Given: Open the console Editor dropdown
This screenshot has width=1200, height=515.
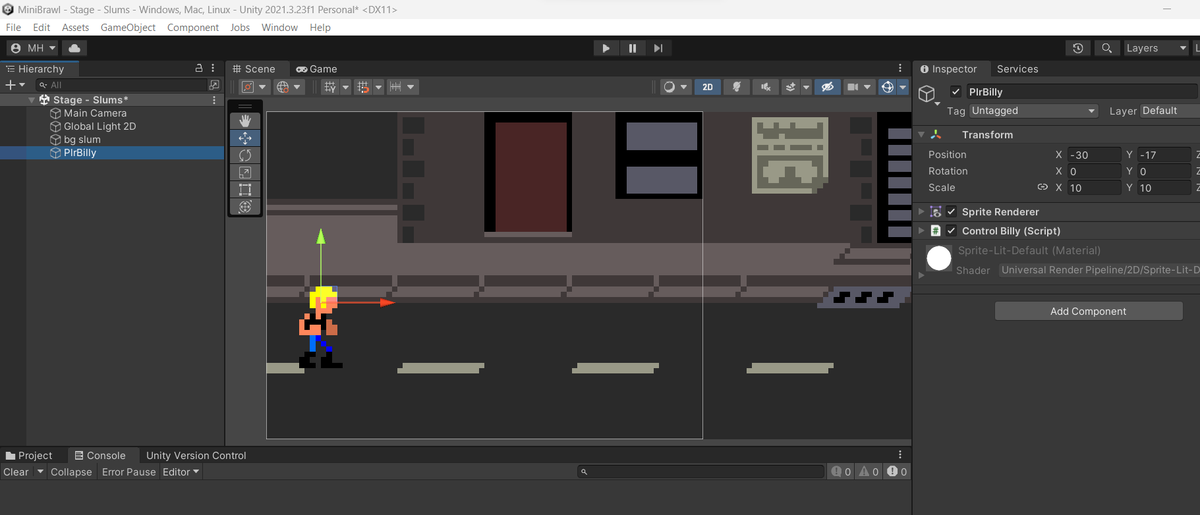Looking at the screenshot, I should [181, 472].
